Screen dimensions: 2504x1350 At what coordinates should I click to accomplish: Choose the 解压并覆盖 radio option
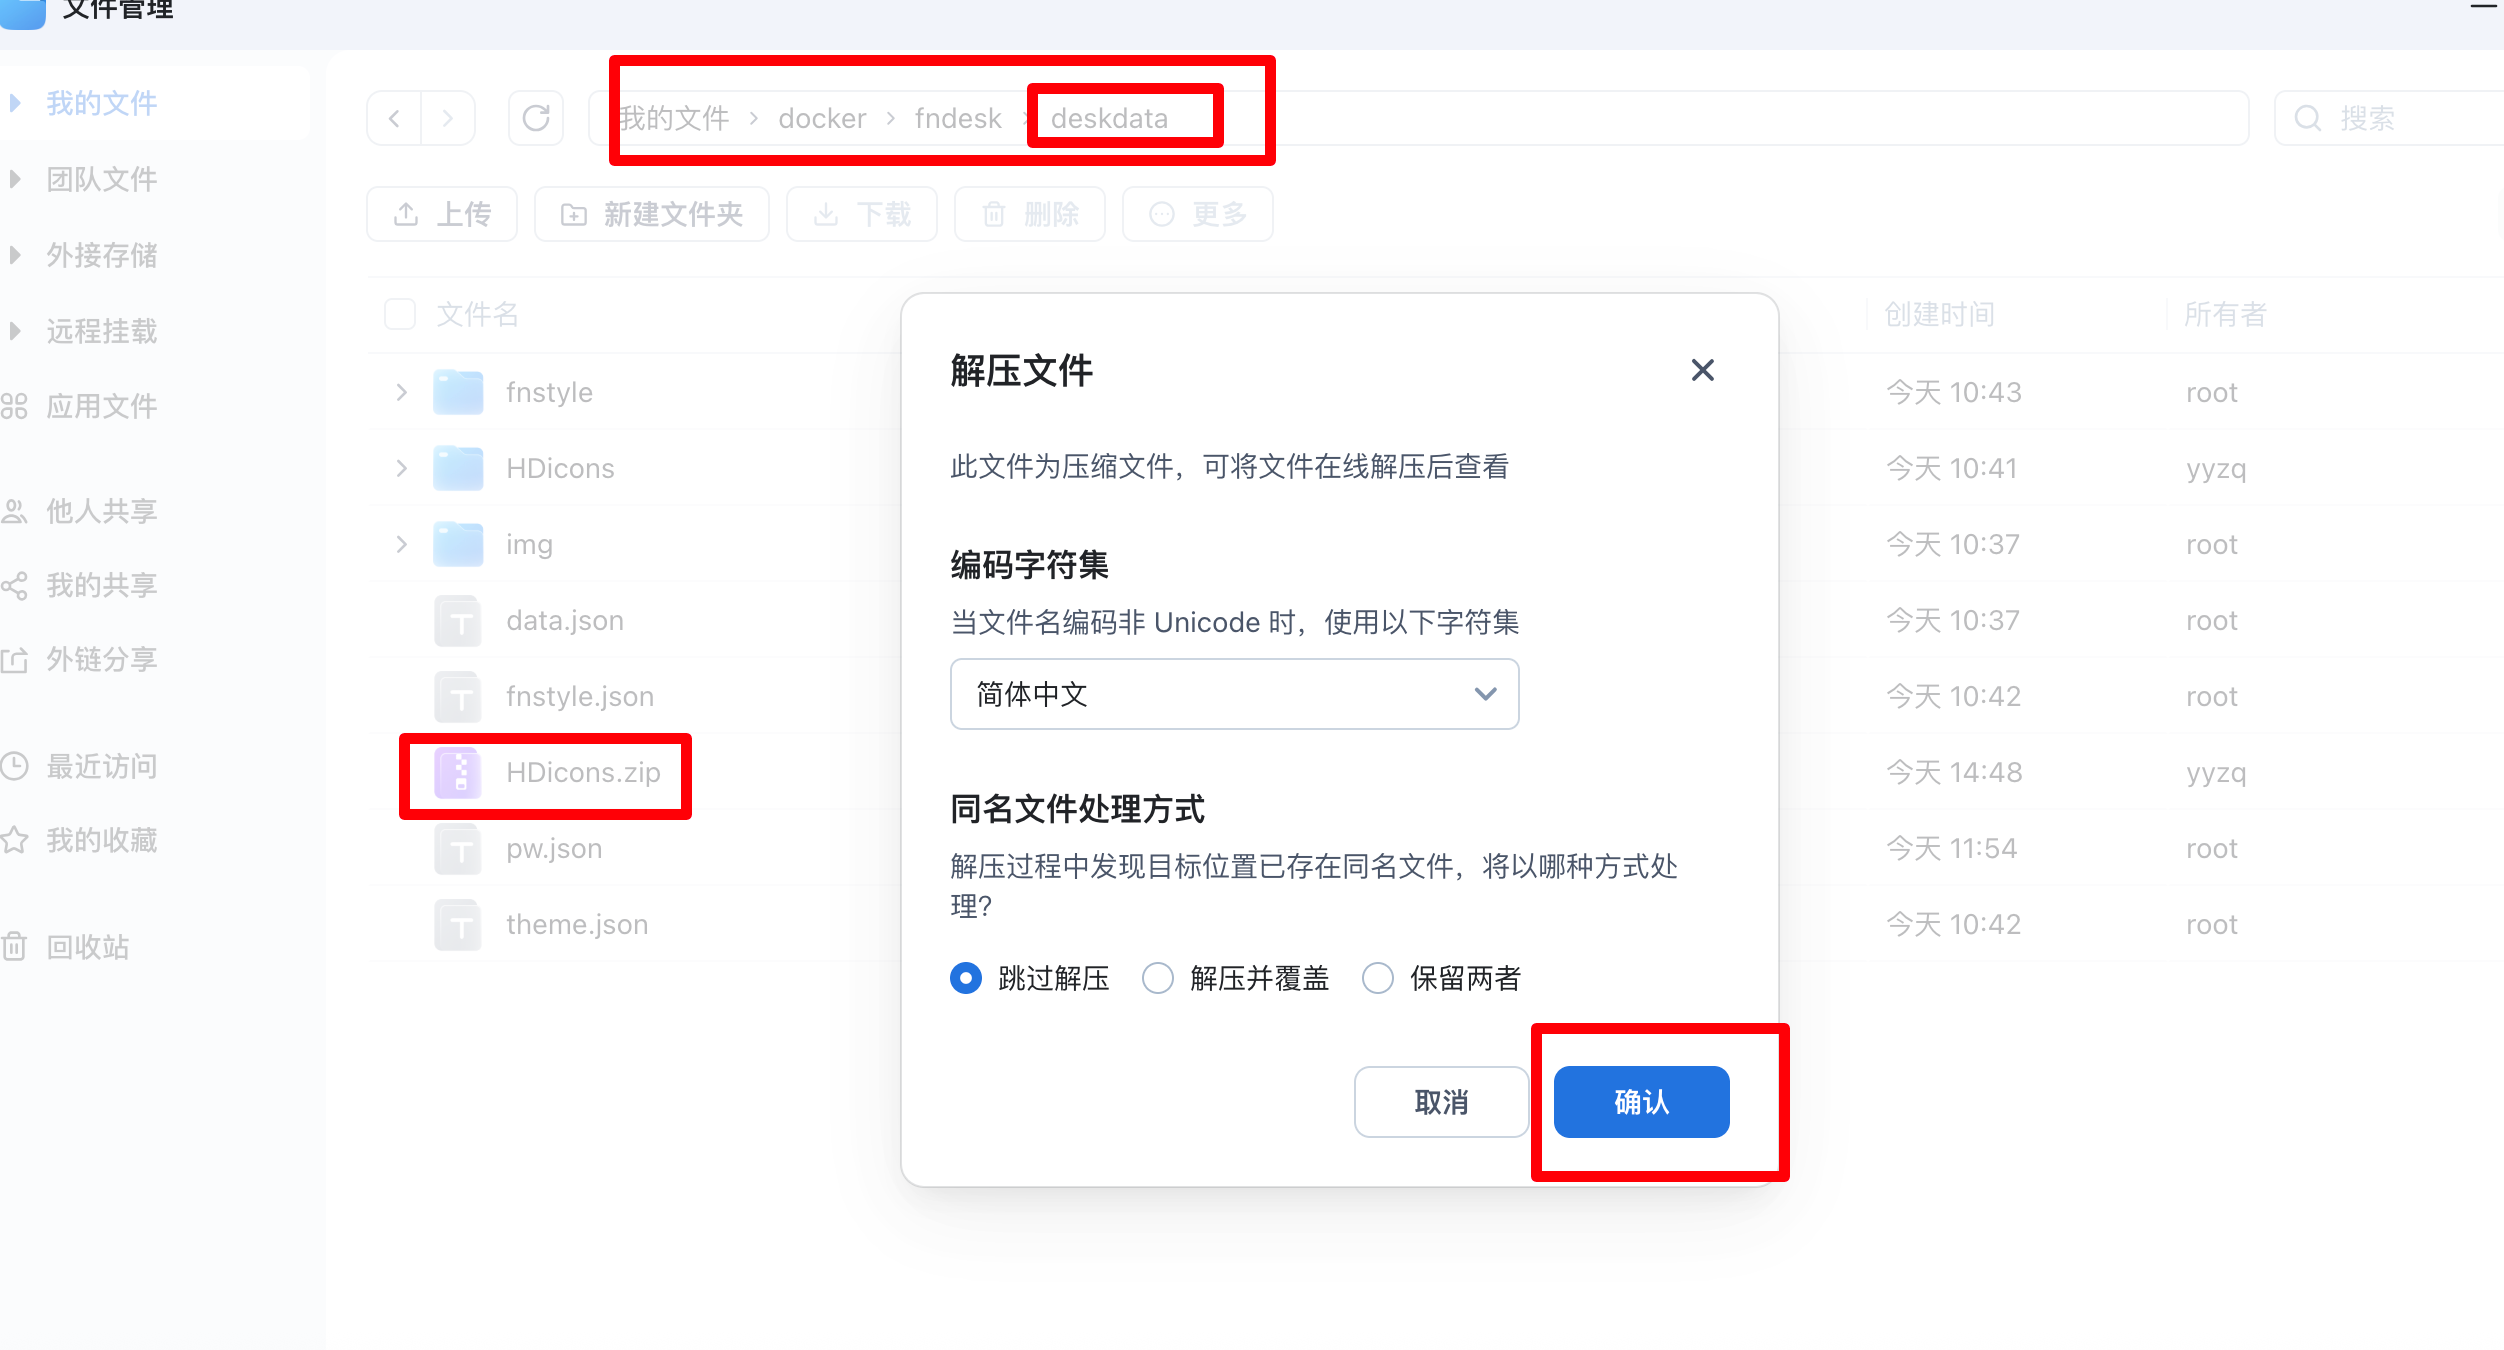pyautogui.click(x=1158, y=978)
